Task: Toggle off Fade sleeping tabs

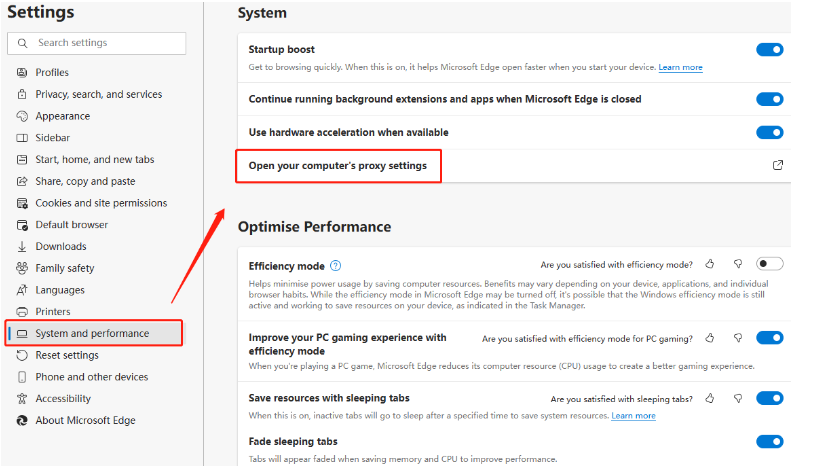Action: (x=769, y=442)
